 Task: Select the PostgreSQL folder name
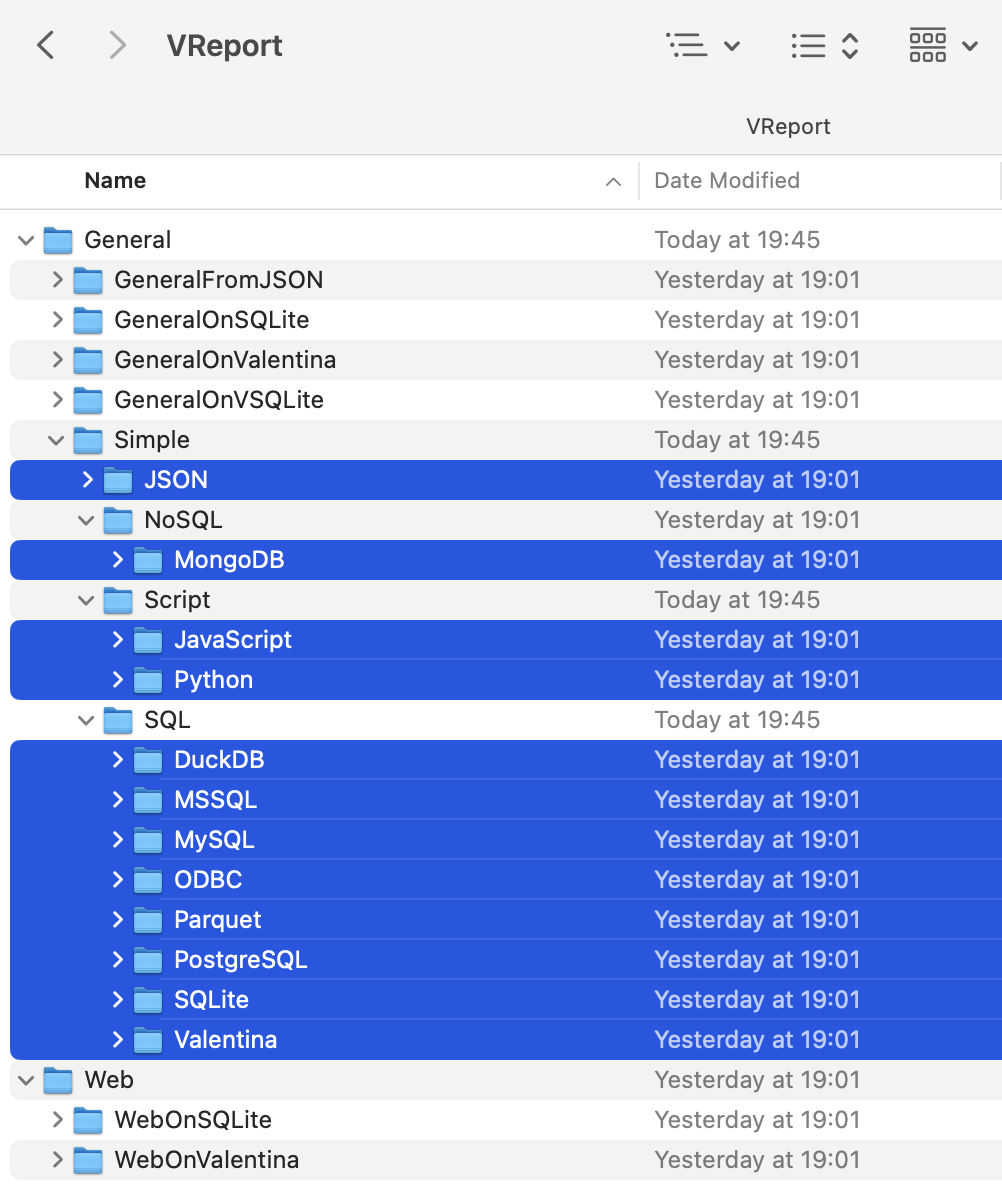(x=241, y=960)
